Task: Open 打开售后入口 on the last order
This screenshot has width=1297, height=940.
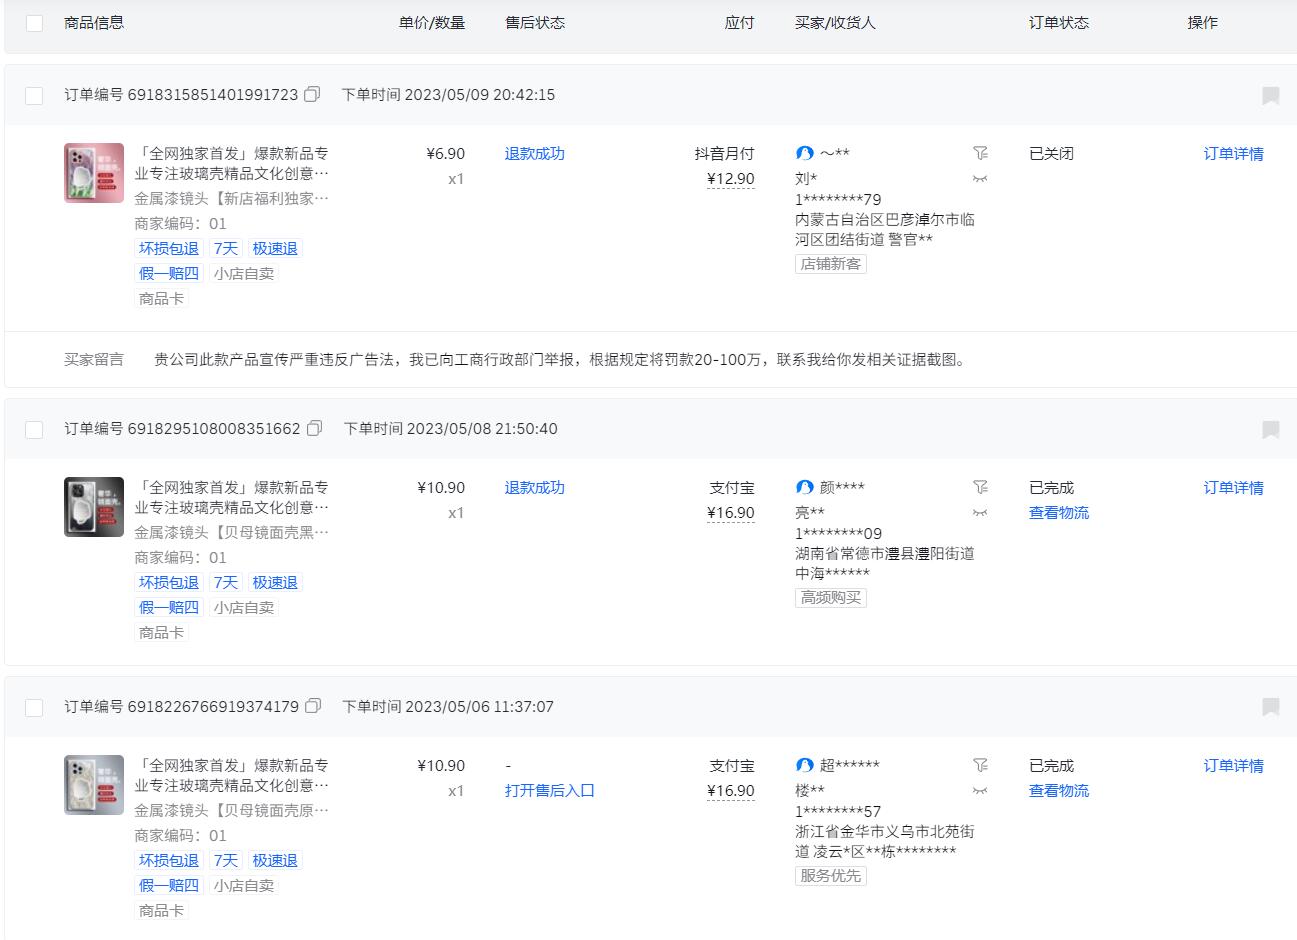Action: [549, 790]
